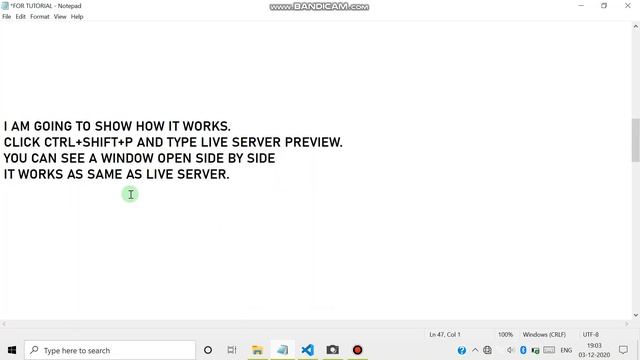The height and width of the screenshot is (360, 640).
Task: Show hidden system tray icons
Action: (x=475, y=350)
